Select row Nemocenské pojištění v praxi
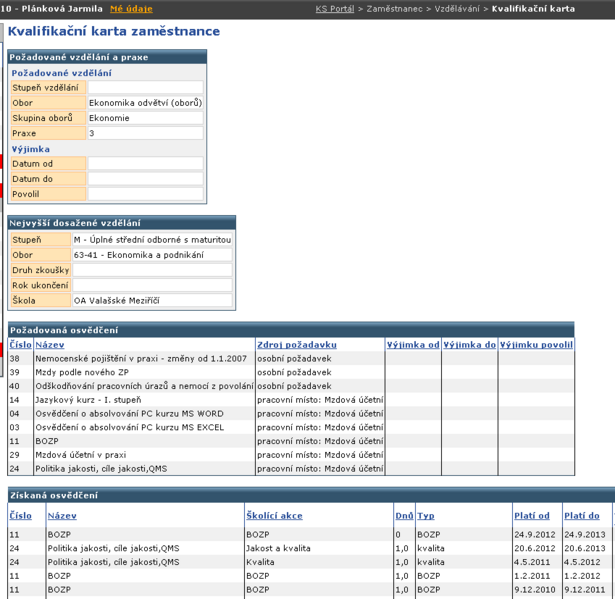The width and height of the screenshot is (615, 599). pyautogui.click(x=291, y=359)
